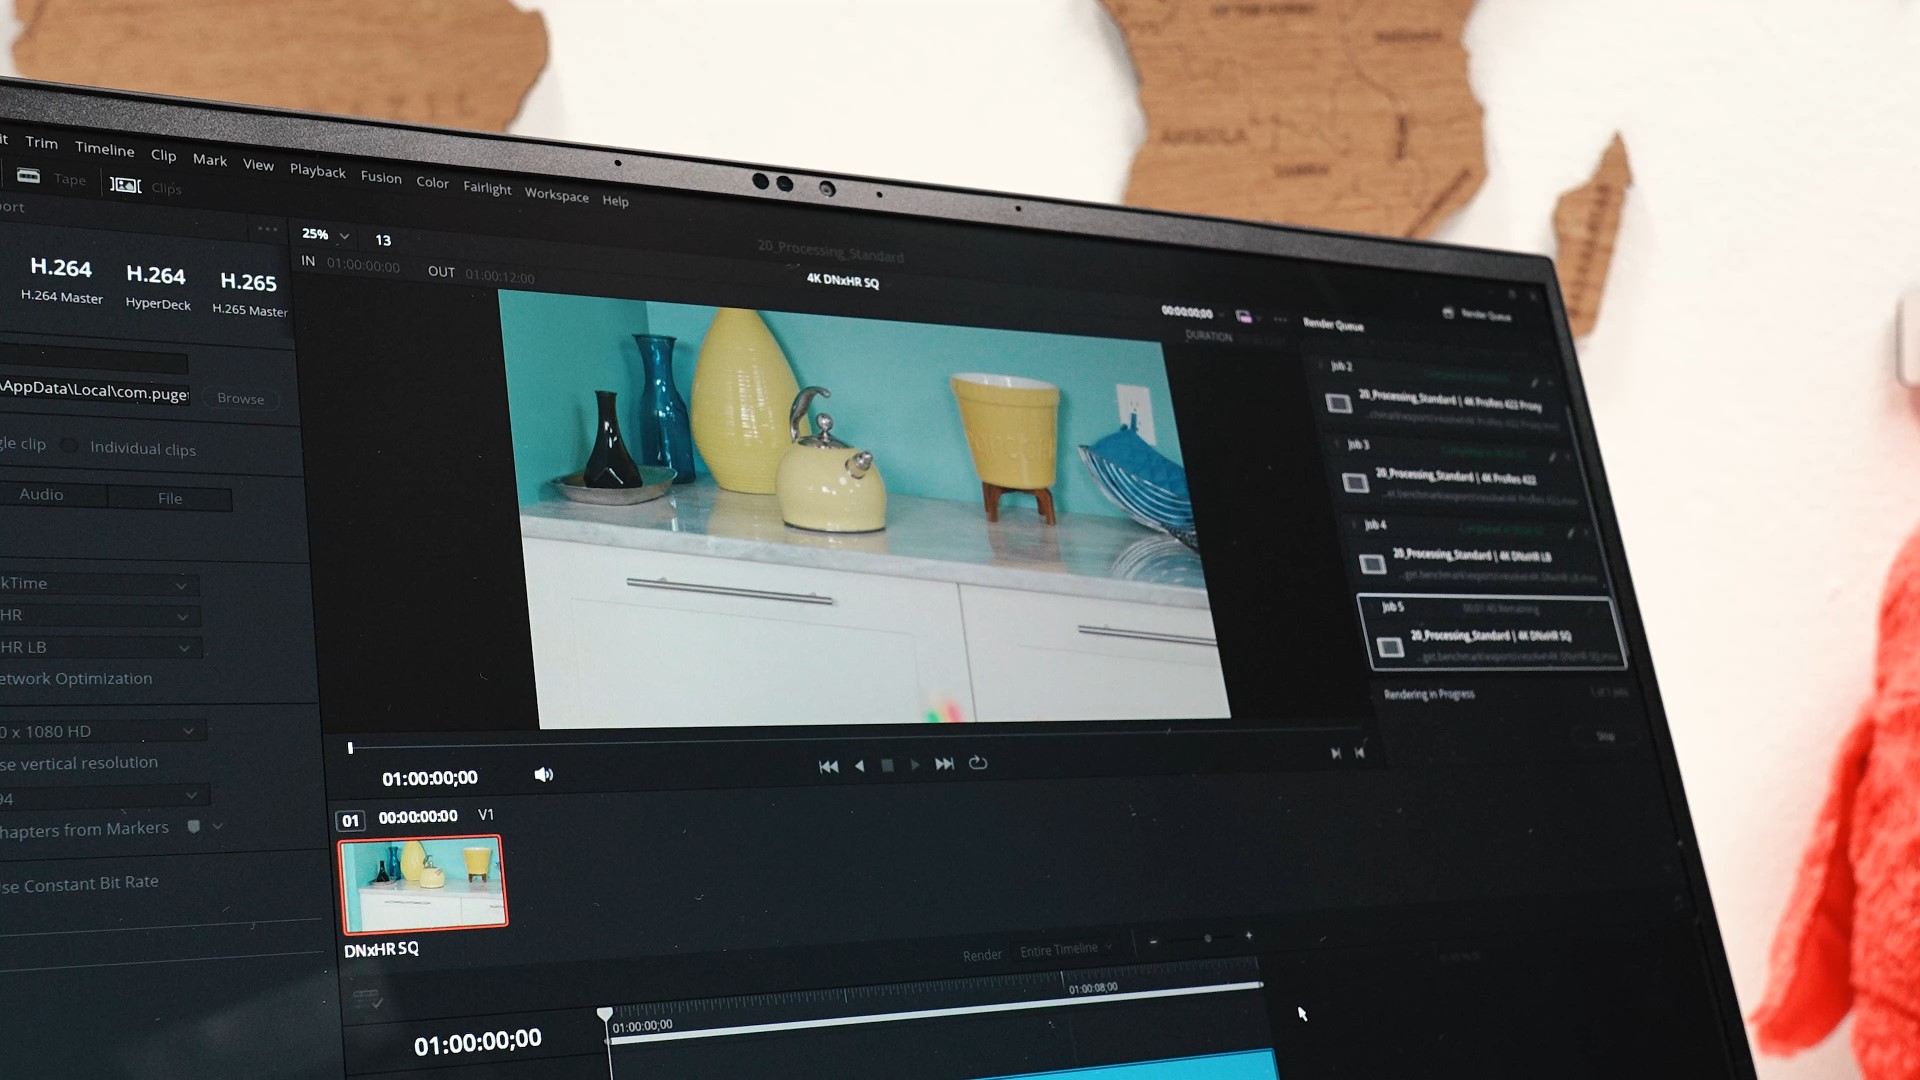1920x1080 pixels.
Task: Jump to last frame
Action: point(944,764)
